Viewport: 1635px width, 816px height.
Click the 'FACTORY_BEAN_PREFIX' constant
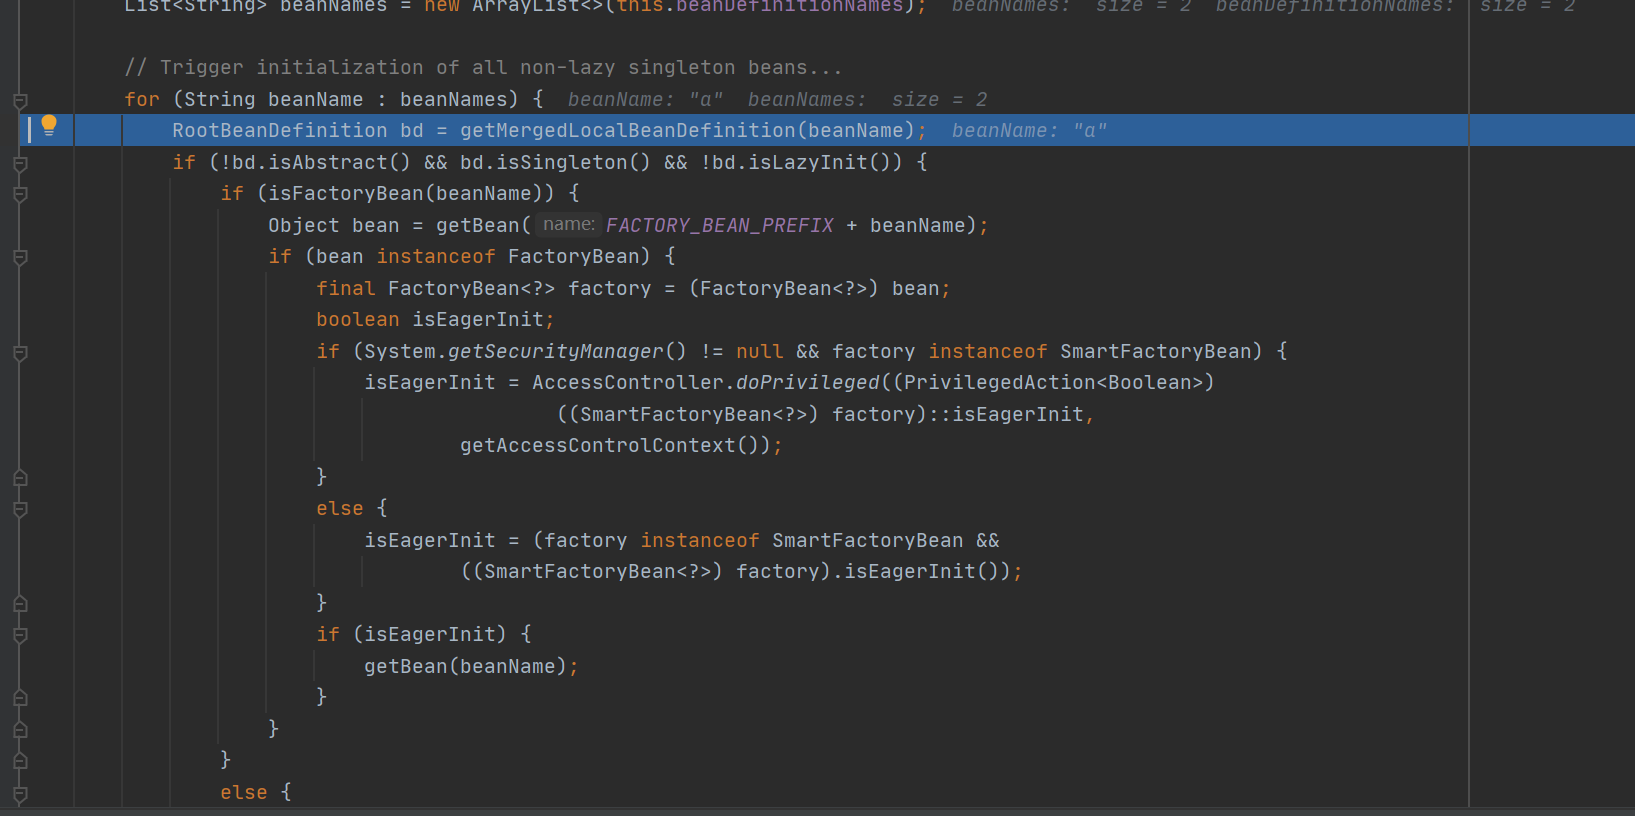tap(720, 226)
